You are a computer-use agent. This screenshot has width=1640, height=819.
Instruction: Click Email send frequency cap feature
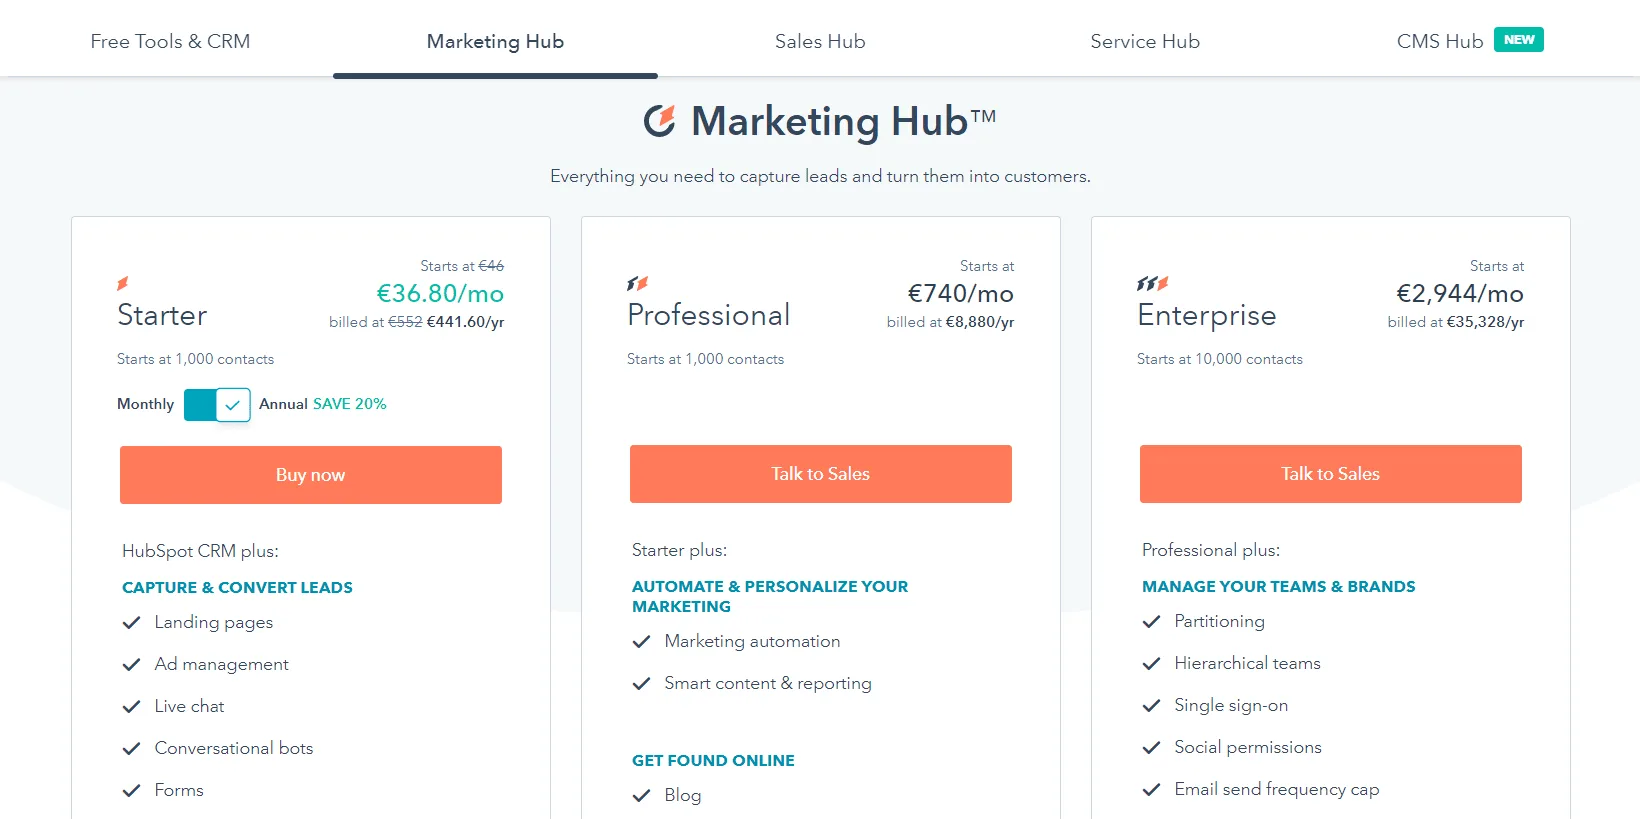pos(1277,789)
